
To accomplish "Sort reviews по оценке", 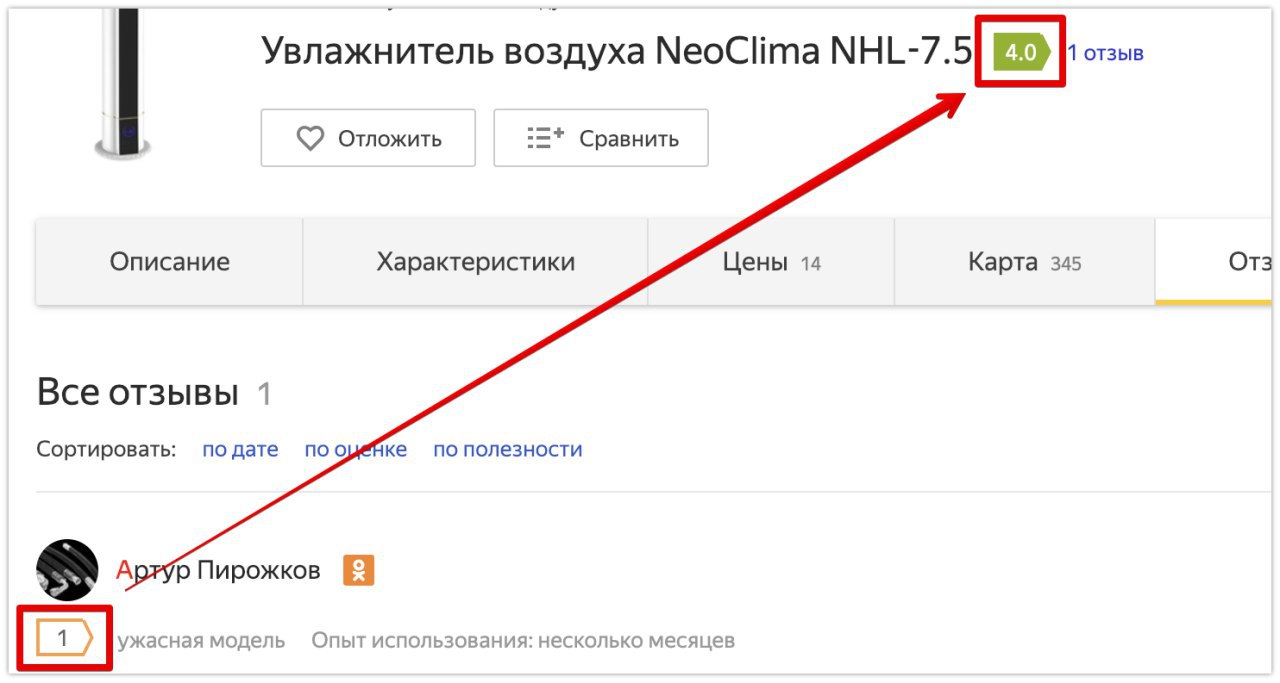I will click(356, 449).
